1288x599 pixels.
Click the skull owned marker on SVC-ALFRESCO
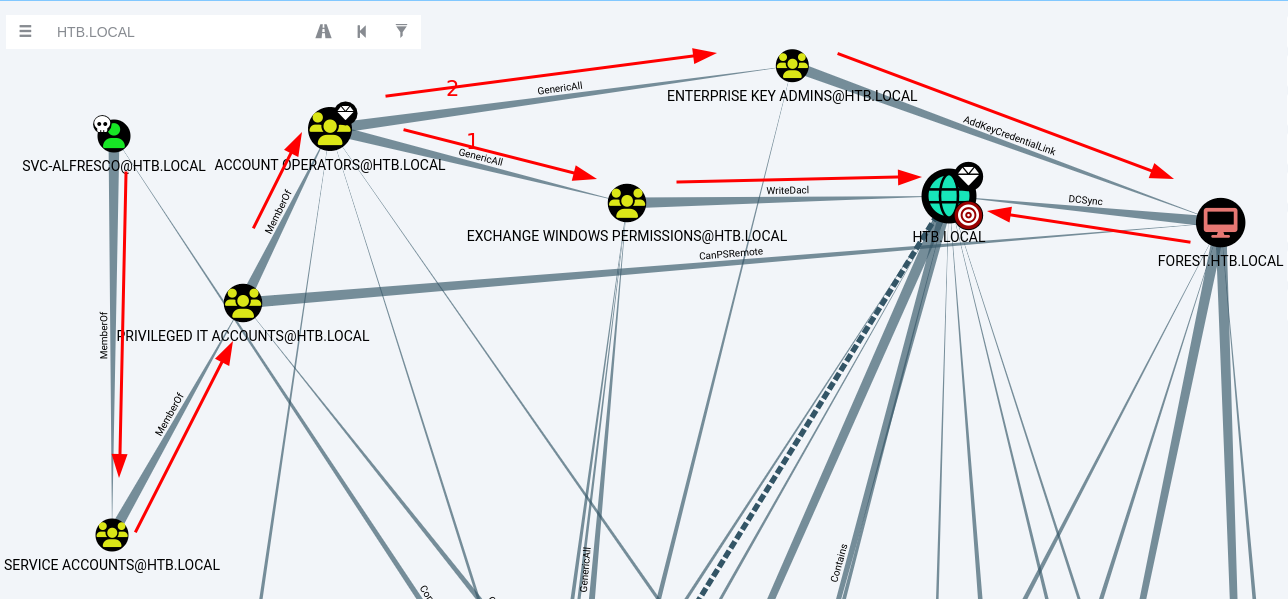coord(101,124)
